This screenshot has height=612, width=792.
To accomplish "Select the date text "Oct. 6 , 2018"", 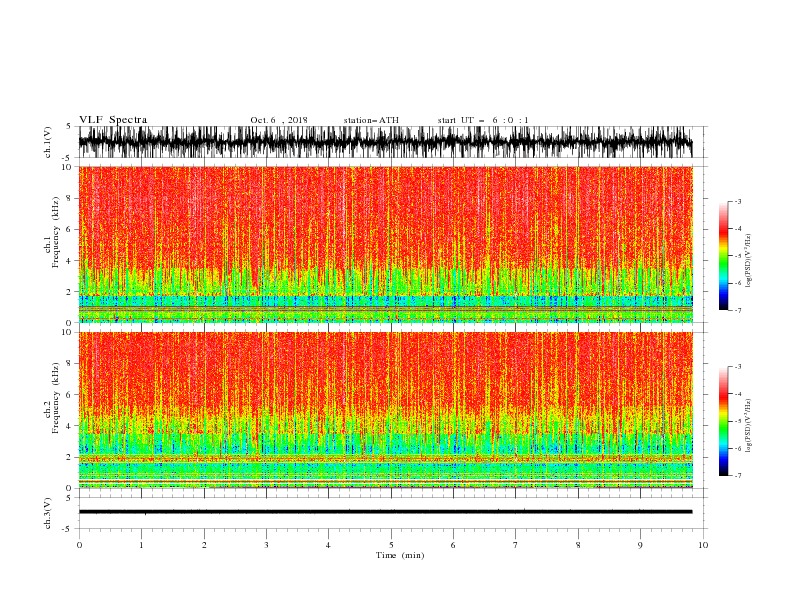I will pos(279,120).
